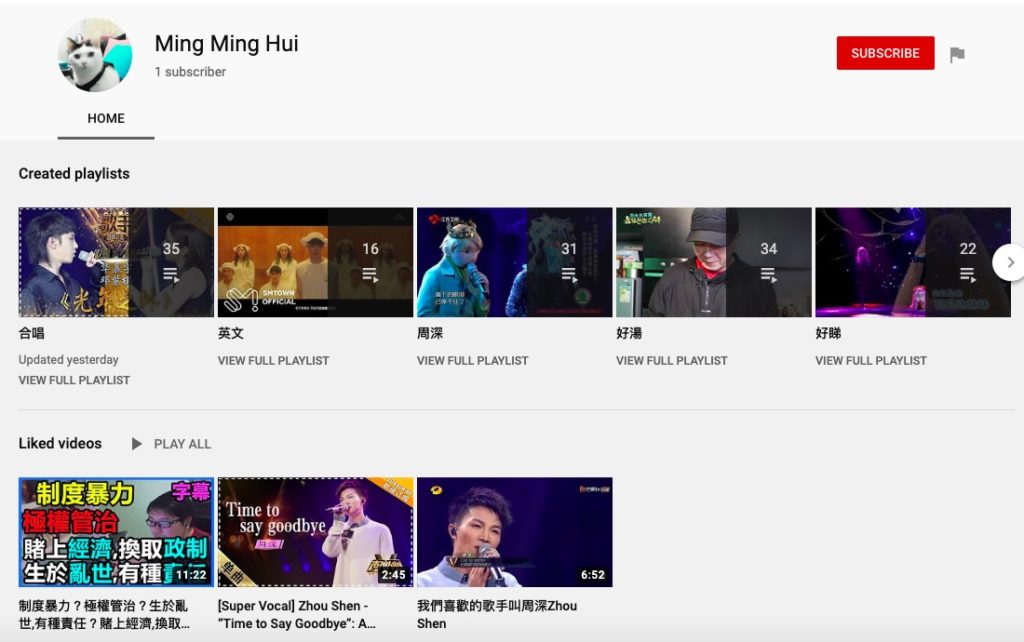
Task: Click the Ming Ming Hui channel avatar
Action: [x=95, y=55]
